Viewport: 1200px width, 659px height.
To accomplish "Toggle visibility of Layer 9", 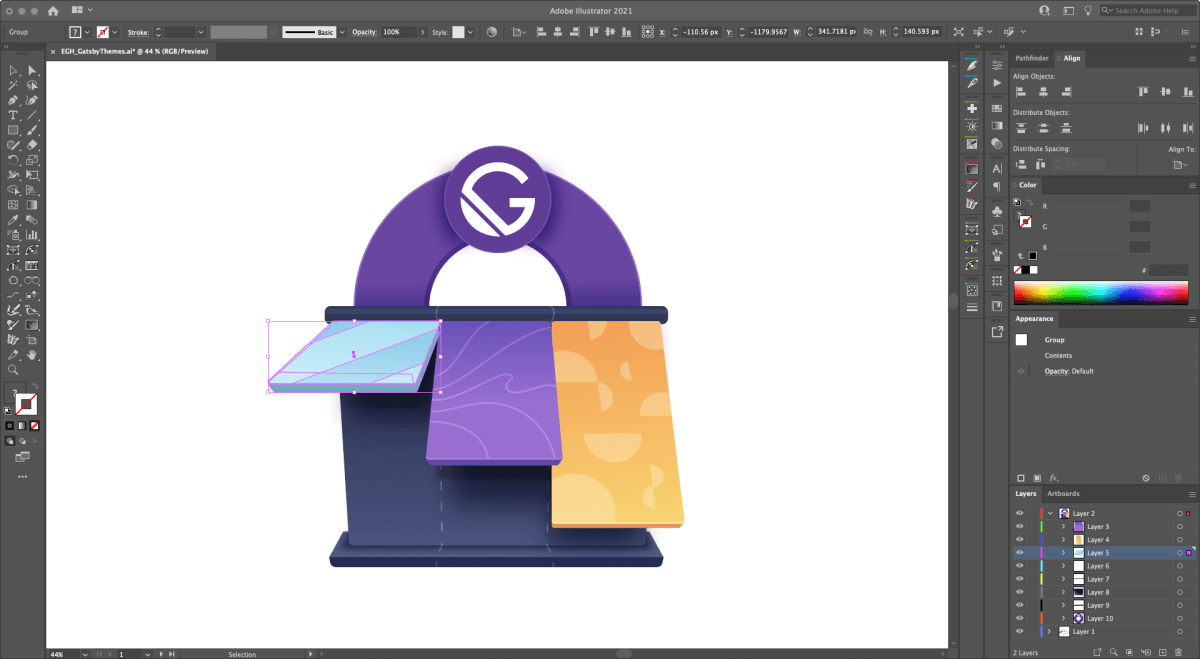I will pyautogui.click(x=1020, y=605).
